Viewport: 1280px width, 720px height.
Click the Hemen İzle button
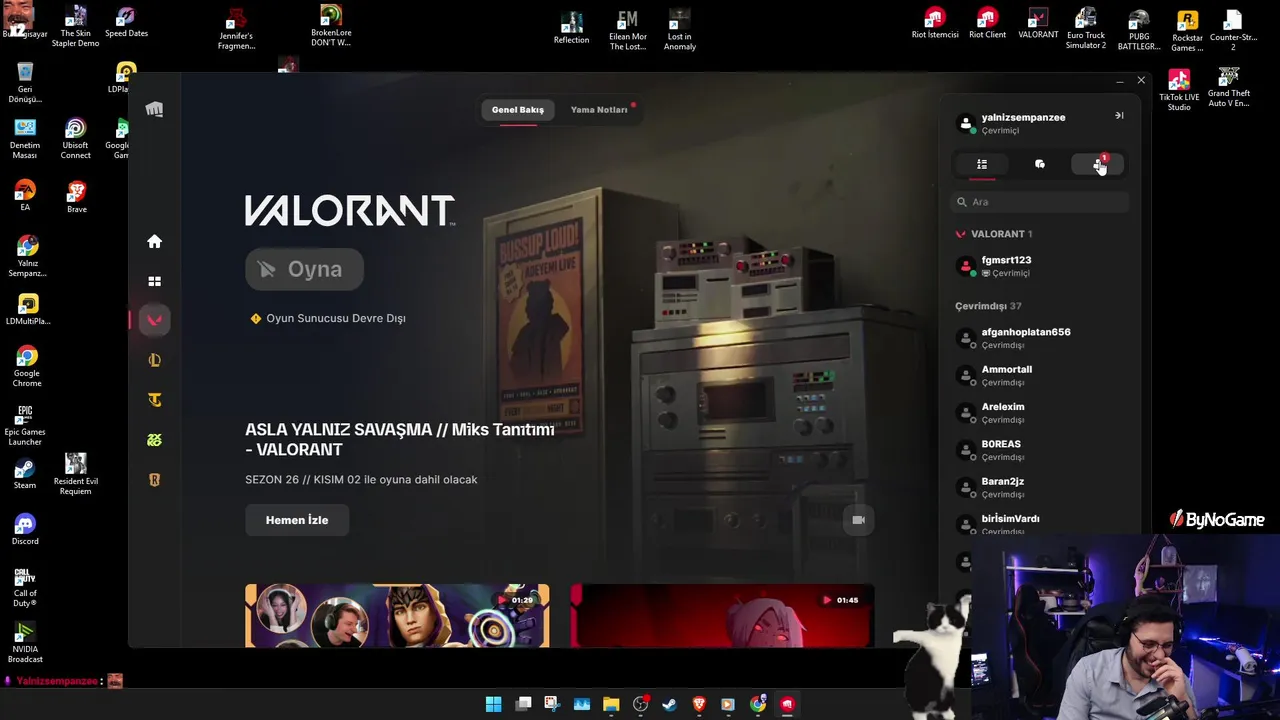[x=297, y=520]
